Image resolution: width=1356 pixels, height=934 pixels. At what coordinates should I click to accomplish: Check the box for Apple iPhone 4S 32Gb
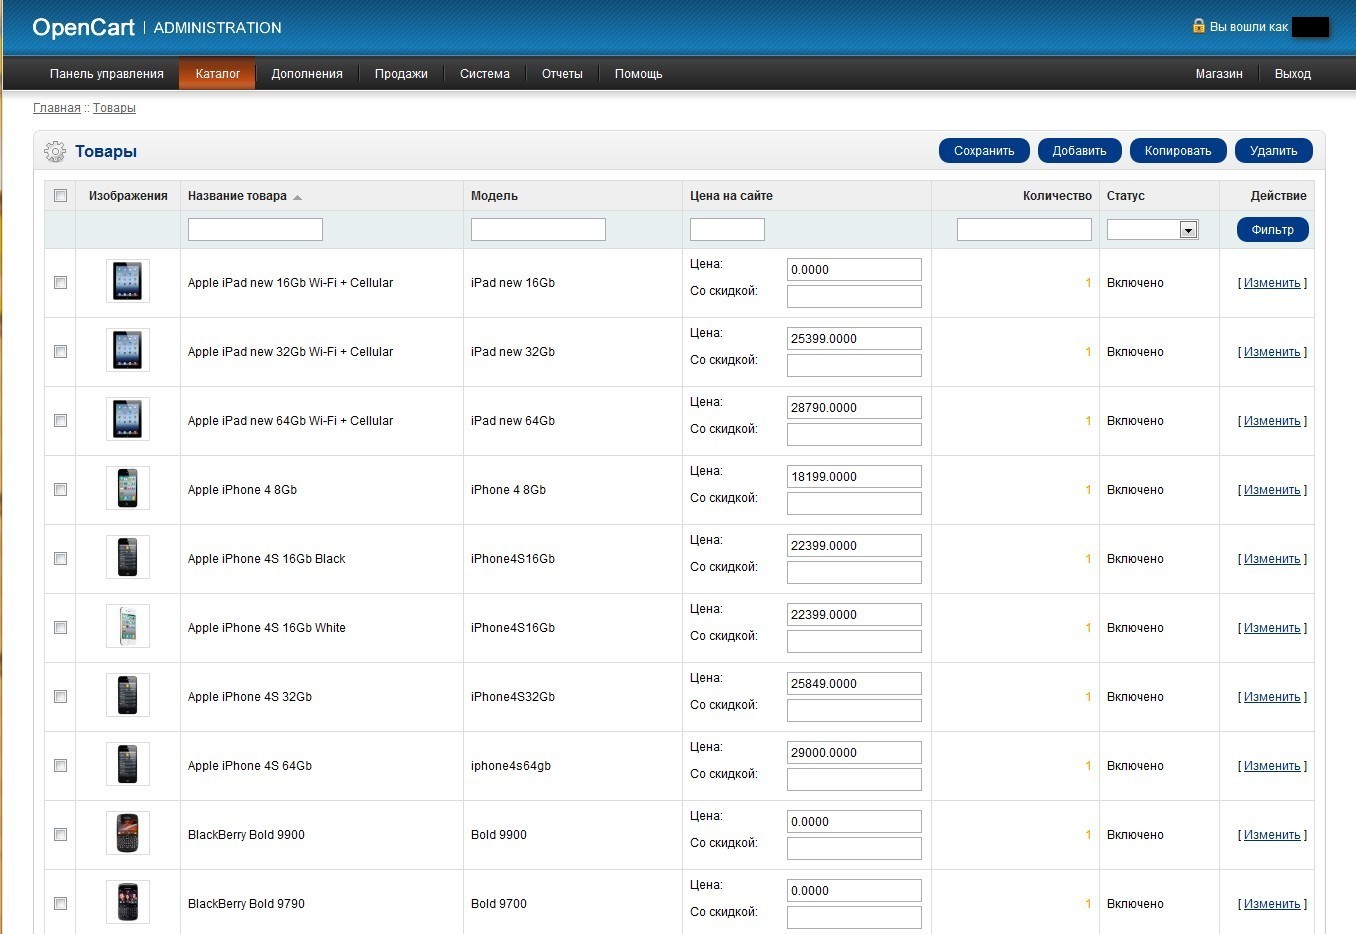pos(60,697)
